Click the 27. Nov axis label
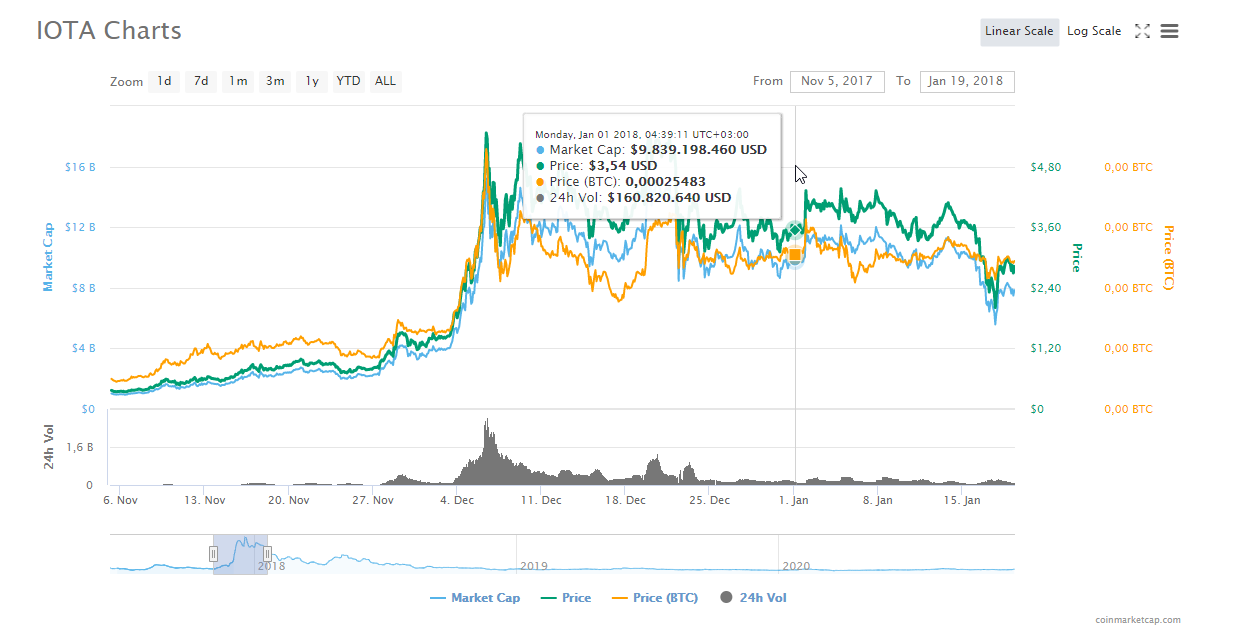Viewport: 1233px width, 636px height. click(375, 500)
